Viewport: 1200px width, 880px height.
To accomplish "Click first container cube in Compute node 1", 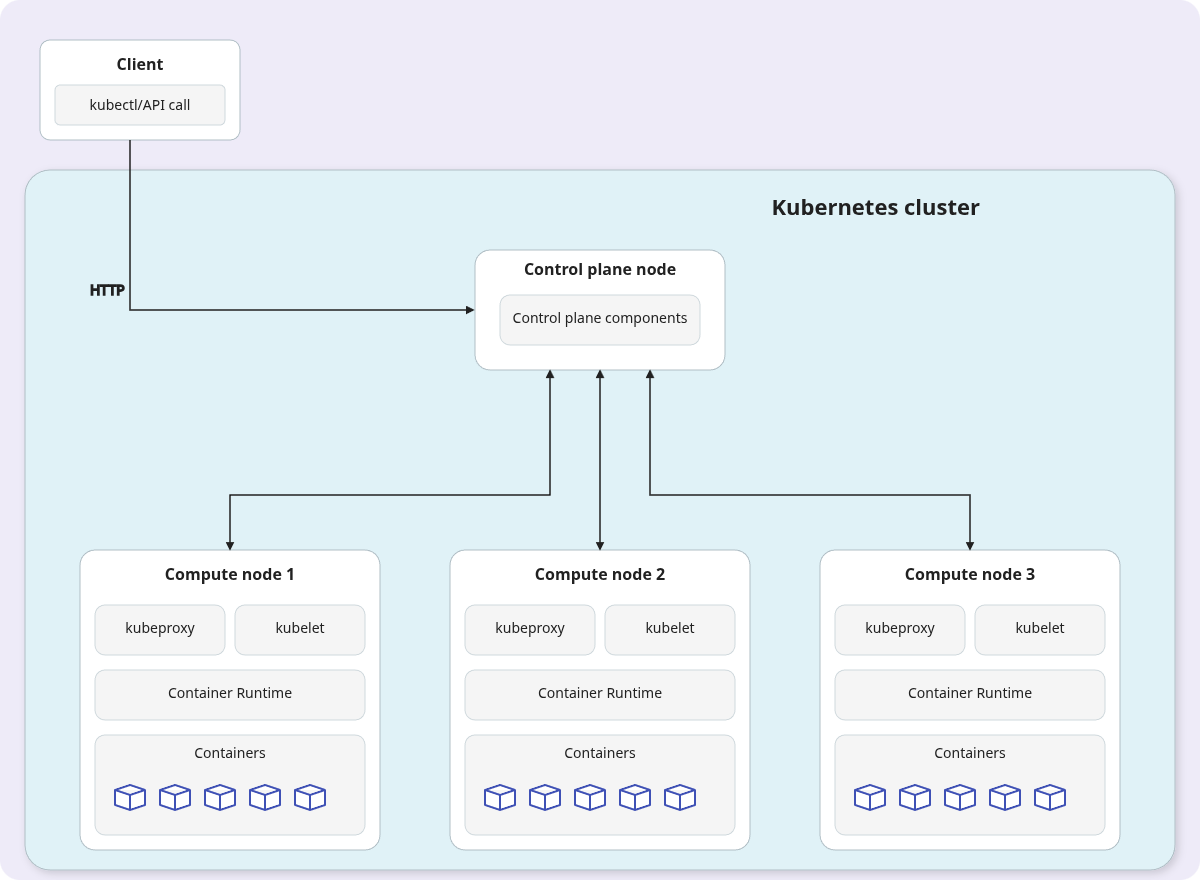I will [x=130, y=797].
